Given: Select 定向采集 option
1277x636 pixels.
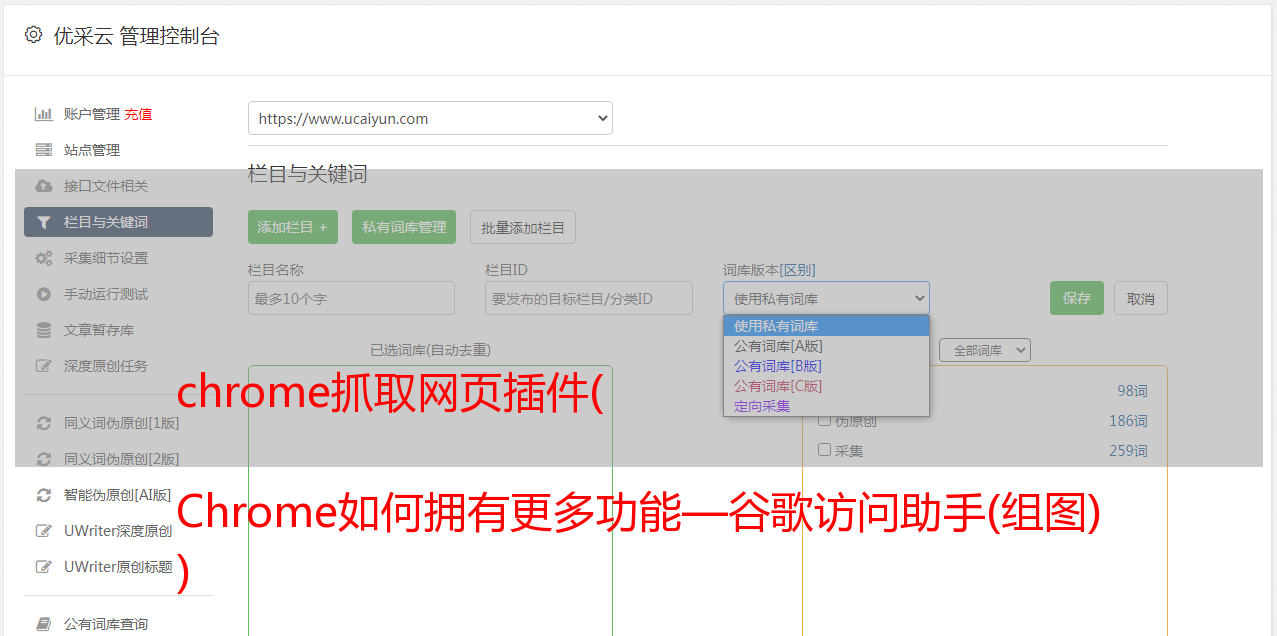Looking at the screenshot, I should [x=826, y=406].
